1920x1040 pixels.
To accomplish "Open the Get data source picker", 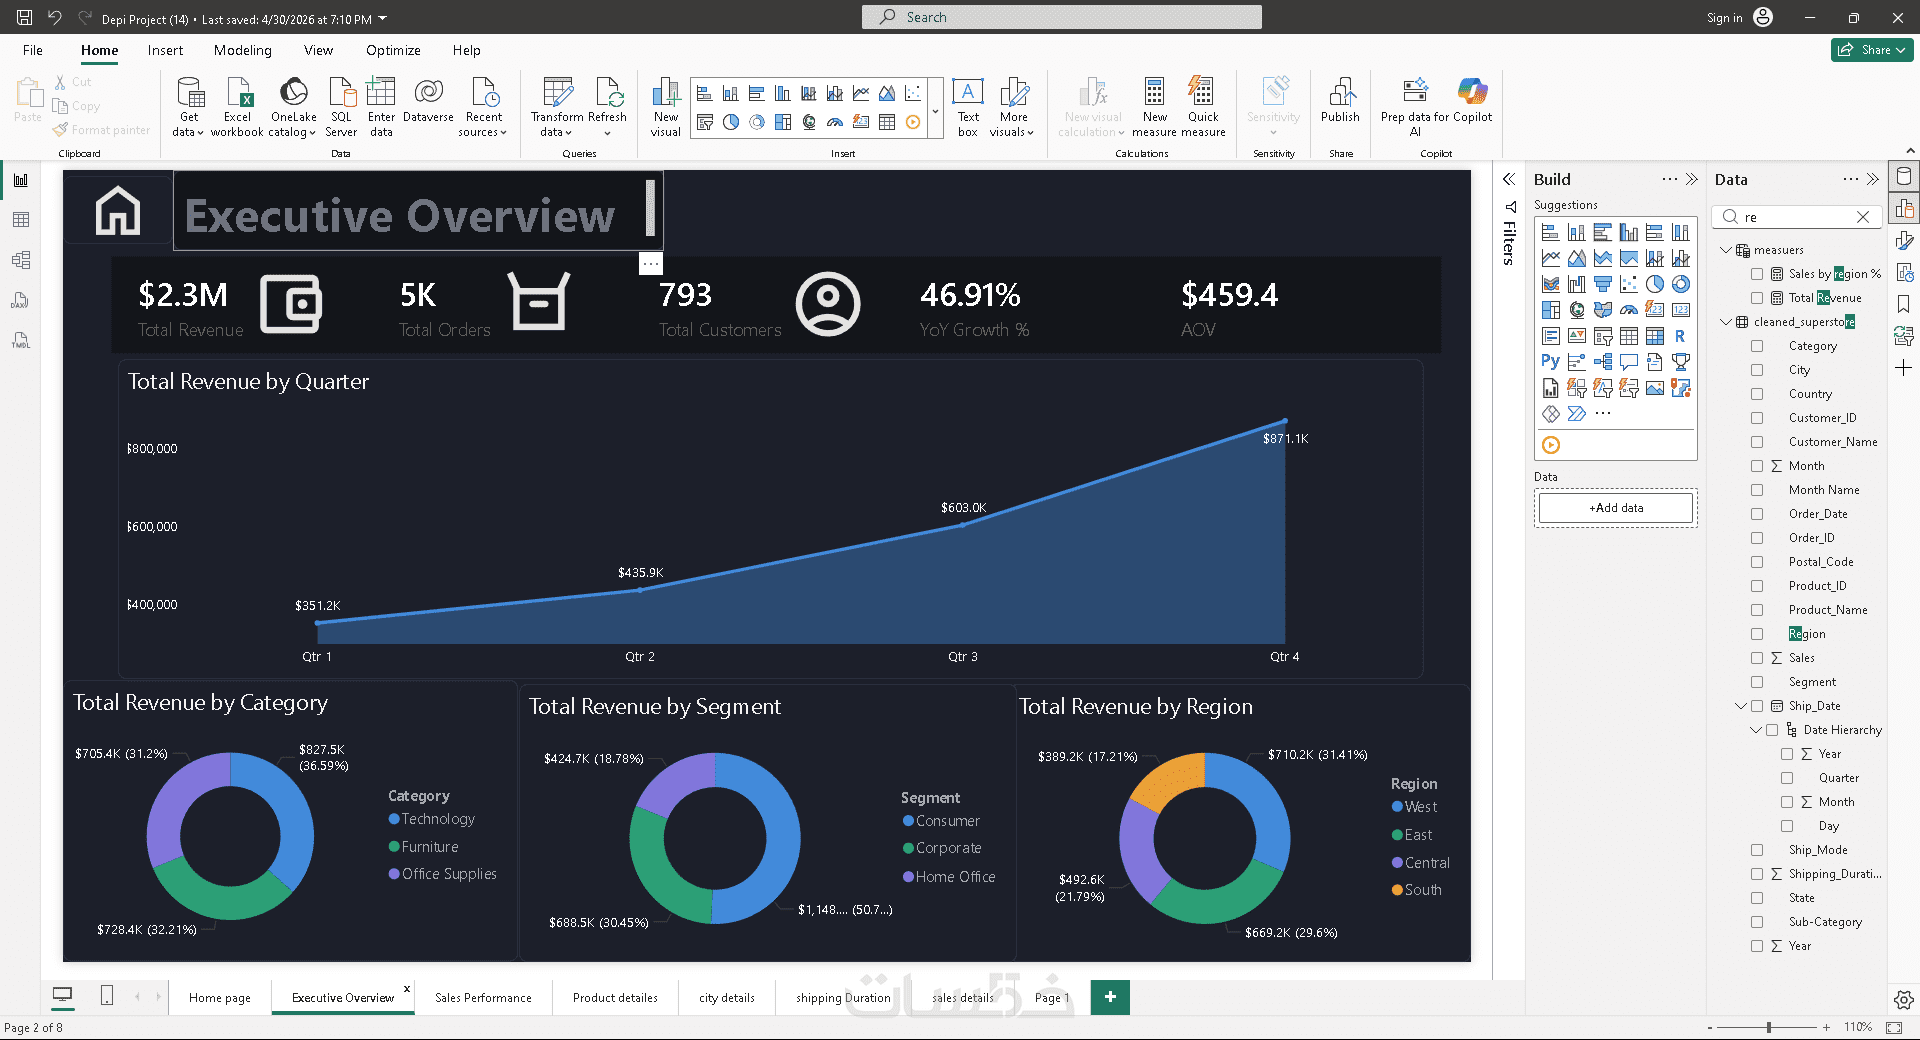I will [188, 107].
